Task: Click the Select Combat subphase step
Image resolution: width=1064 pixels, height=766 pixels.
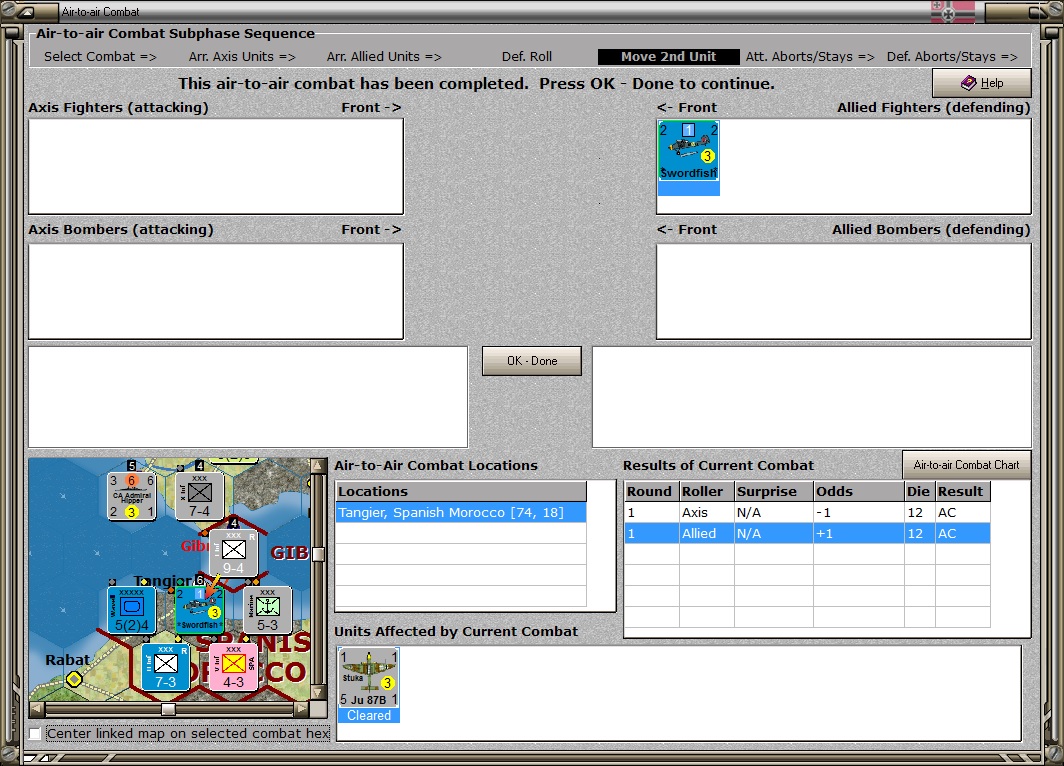Action: click(x=100, y=56)
